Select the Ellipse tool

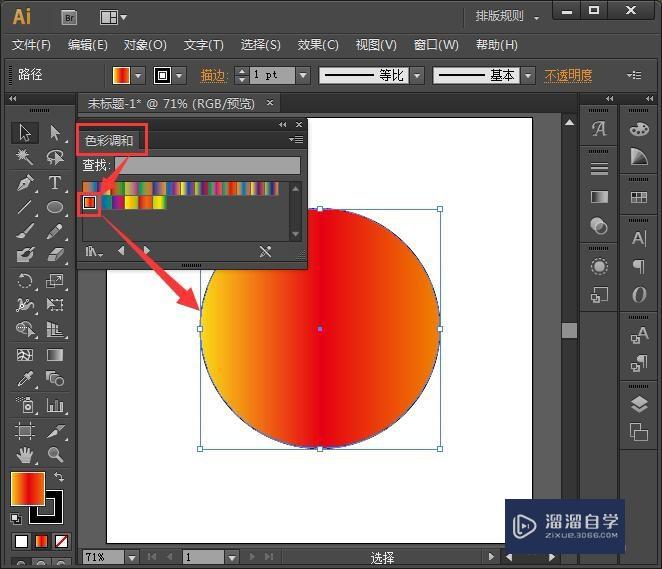coord(55,207)
